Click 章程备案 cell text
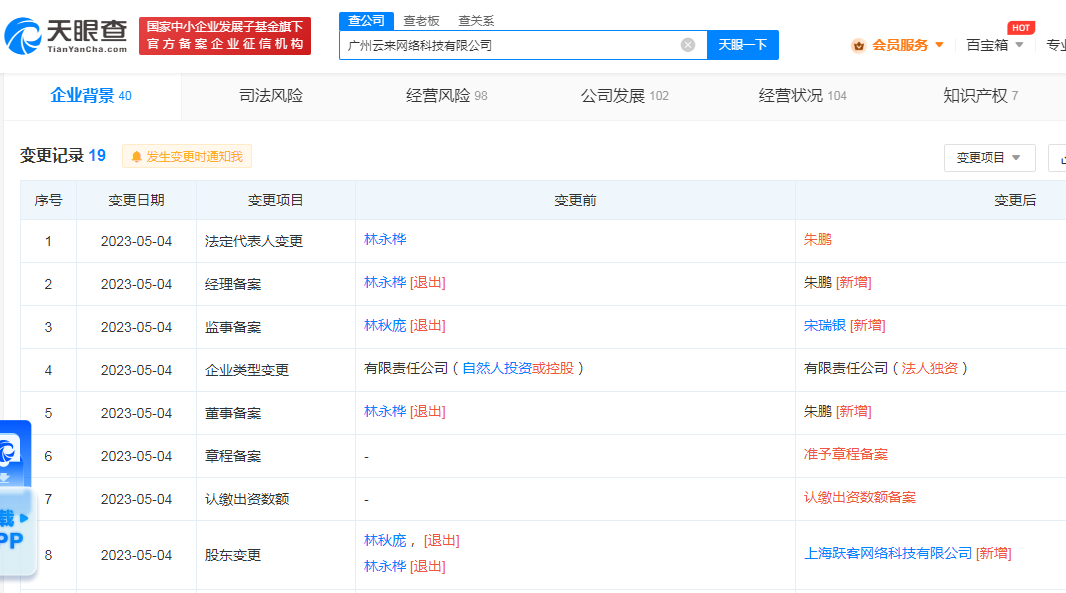This screenshot has height=593, width=1066. pyautogui.click(x=233, y=456)
